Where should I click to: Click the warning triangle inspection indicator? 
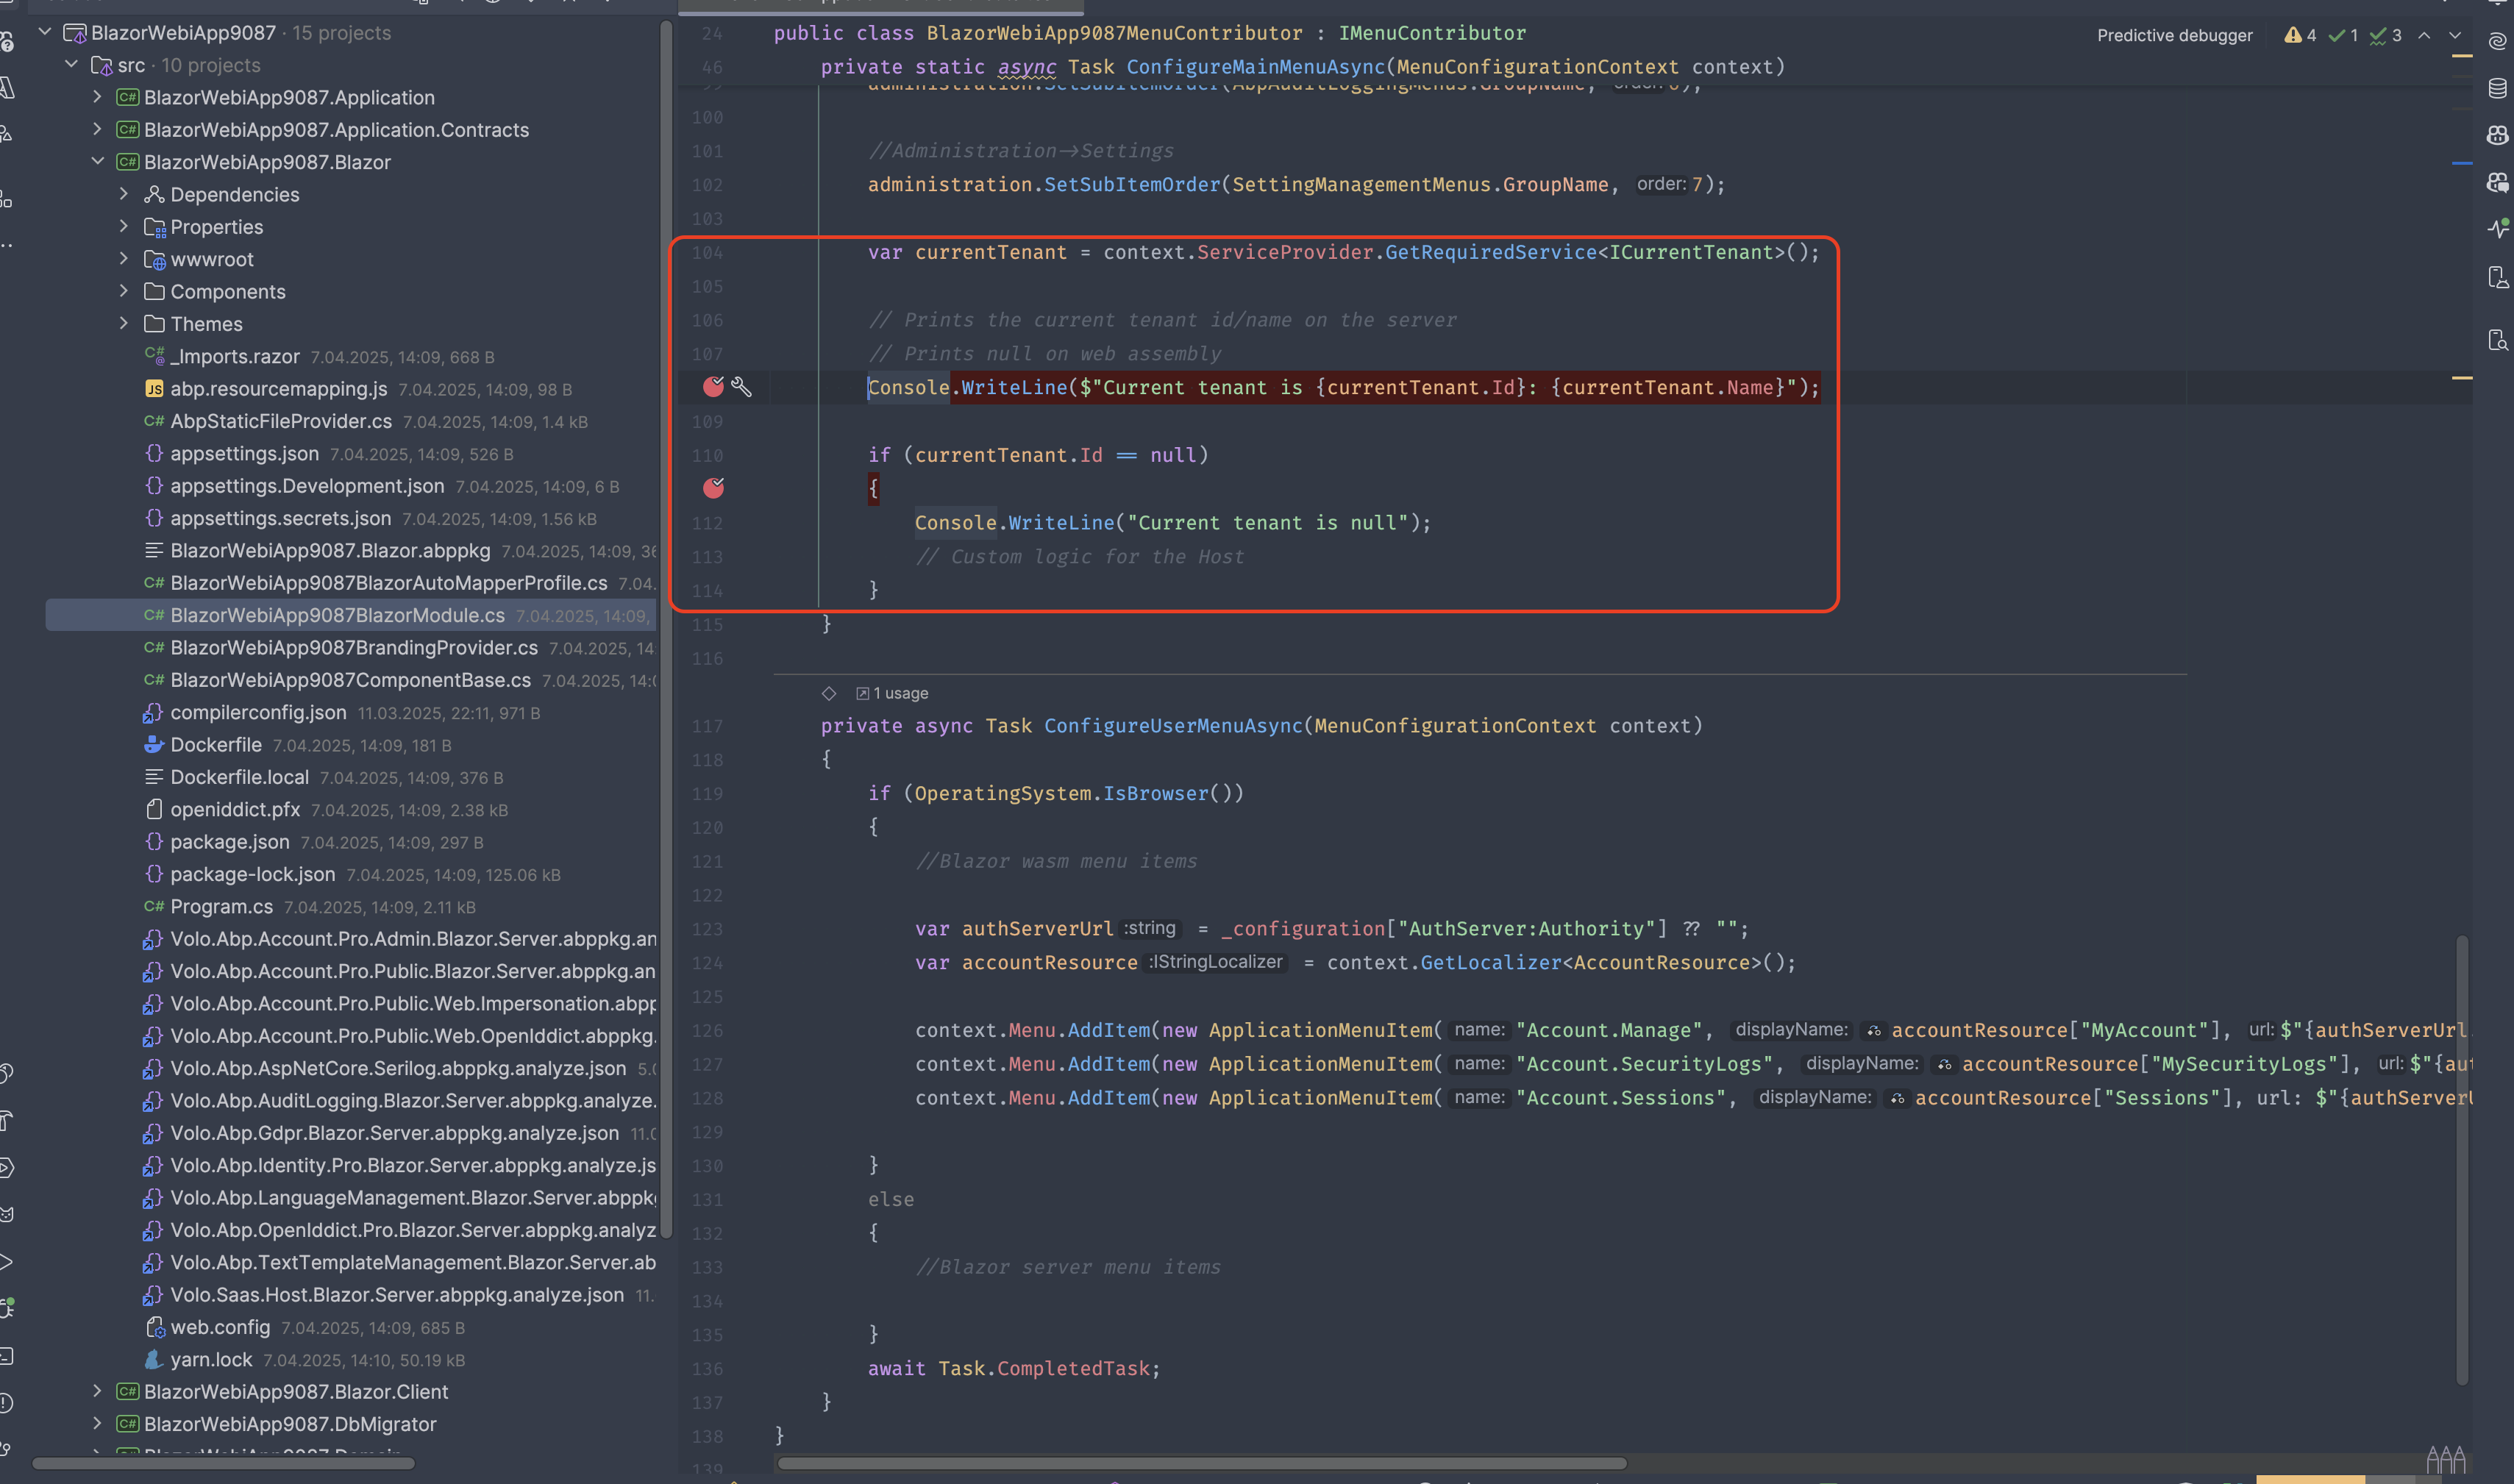click(x=2293, y=35)
